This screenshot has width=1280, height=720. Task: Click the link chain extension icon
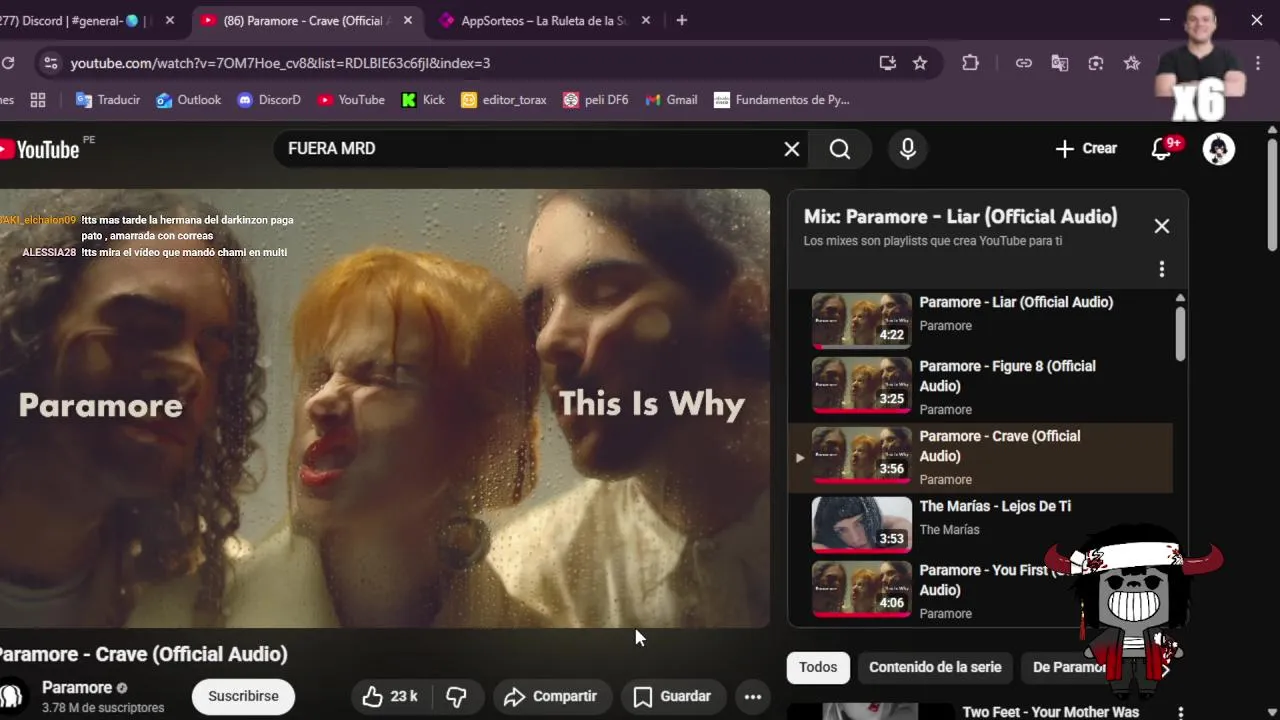(1024, 63)
